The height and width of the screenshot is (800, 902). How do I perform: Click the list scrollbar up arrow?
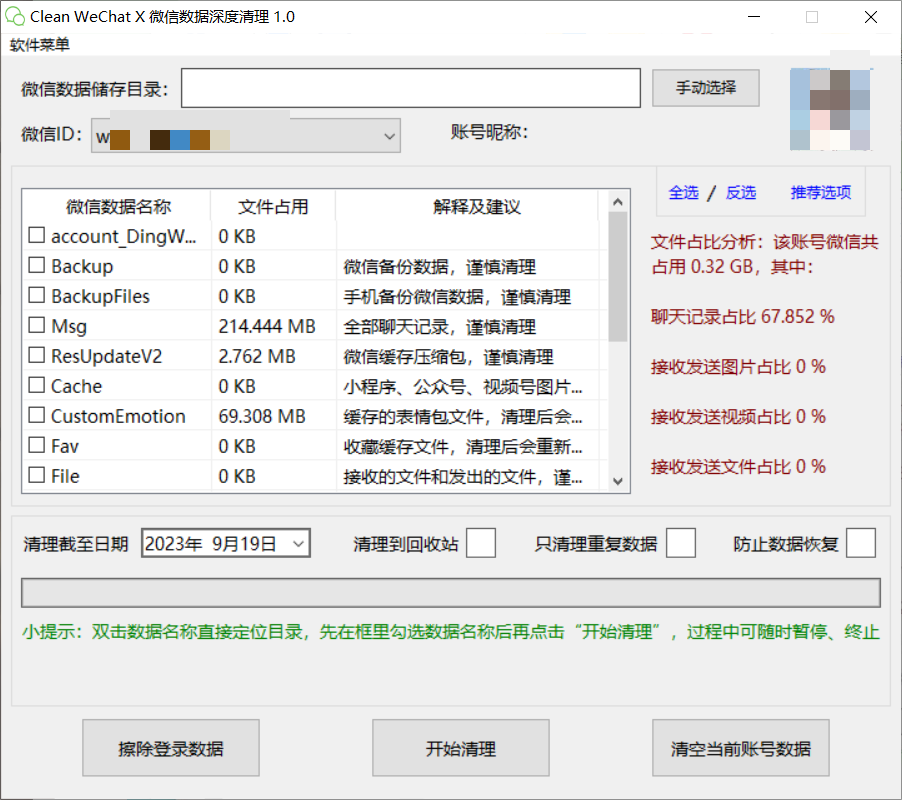(618, 202)
